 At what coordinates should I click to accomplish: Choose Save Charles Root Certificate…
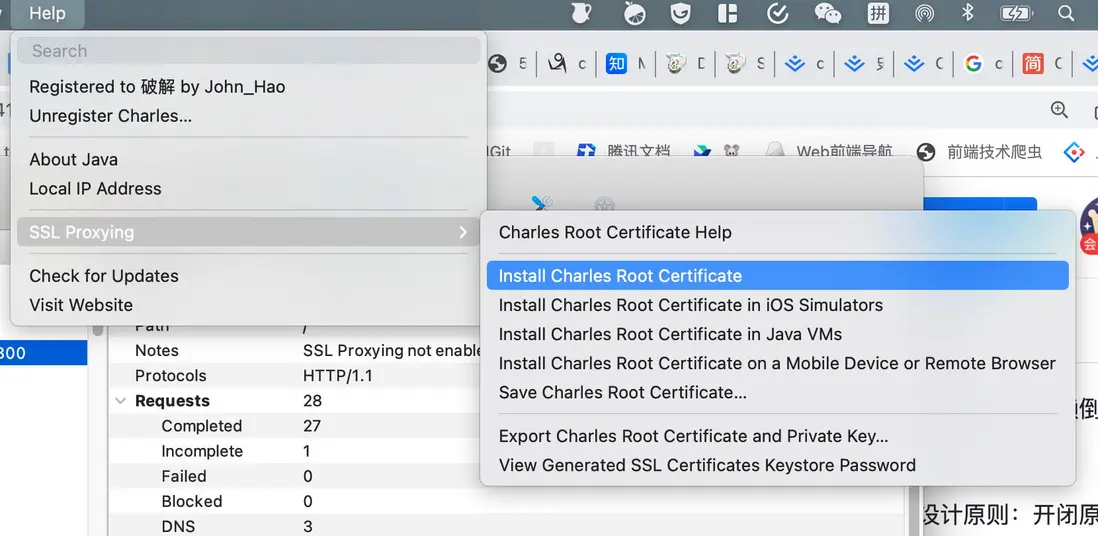(622, 392)
